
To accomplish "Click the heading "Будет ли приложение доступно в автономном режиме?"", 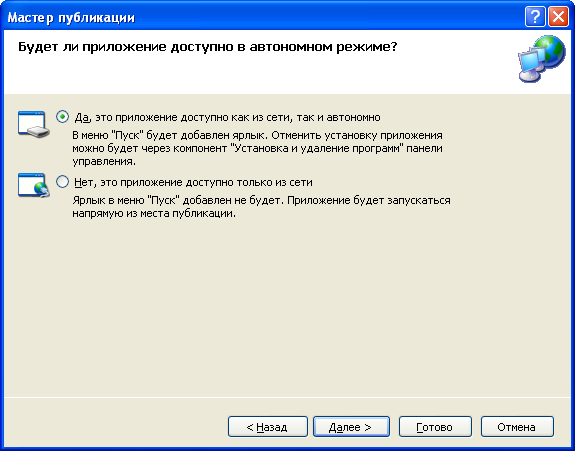I will point(208,47).
